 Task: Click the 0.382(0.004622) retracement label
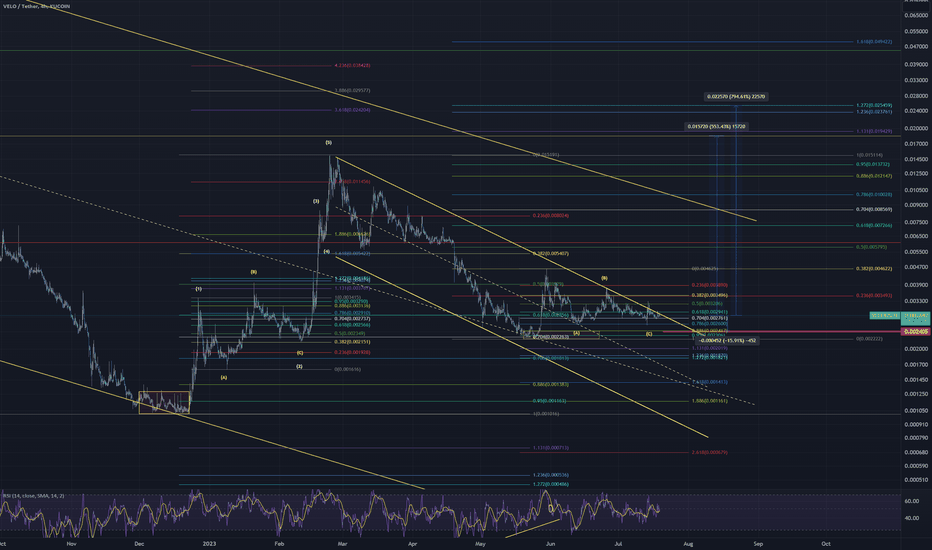coord(874,269)
